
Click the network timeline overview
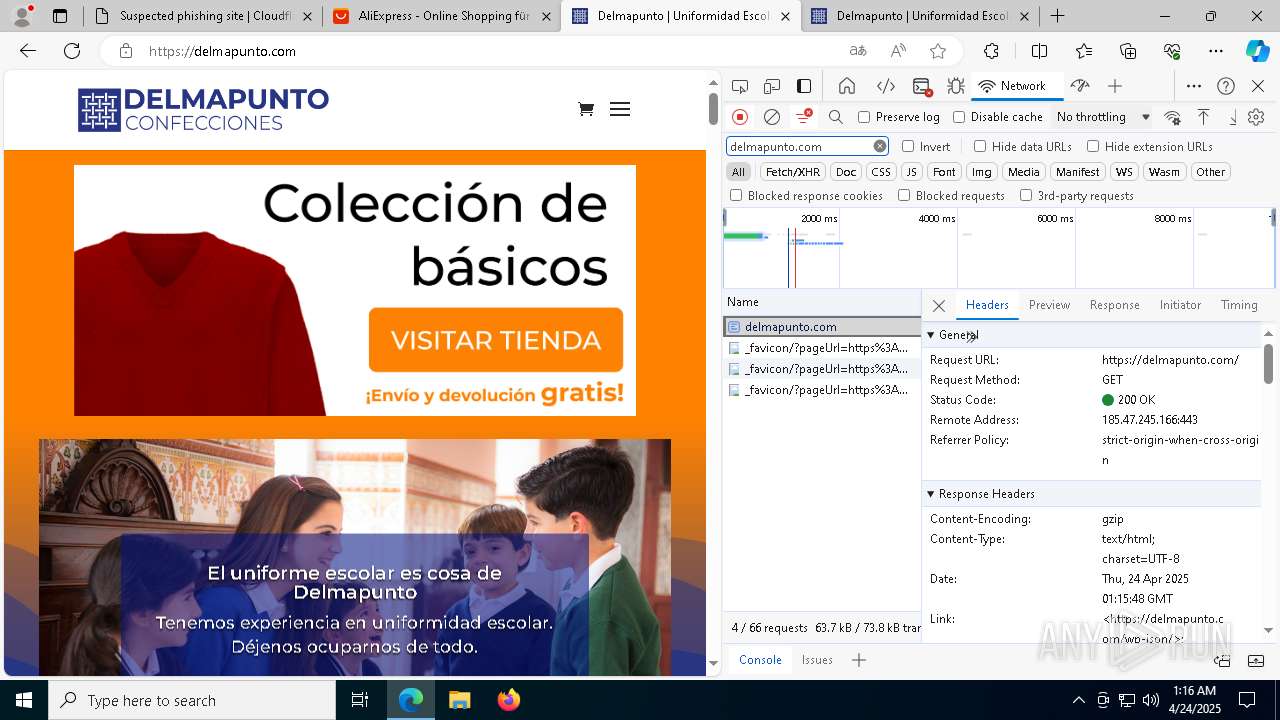pyautogui.click(x=999, y=248)
